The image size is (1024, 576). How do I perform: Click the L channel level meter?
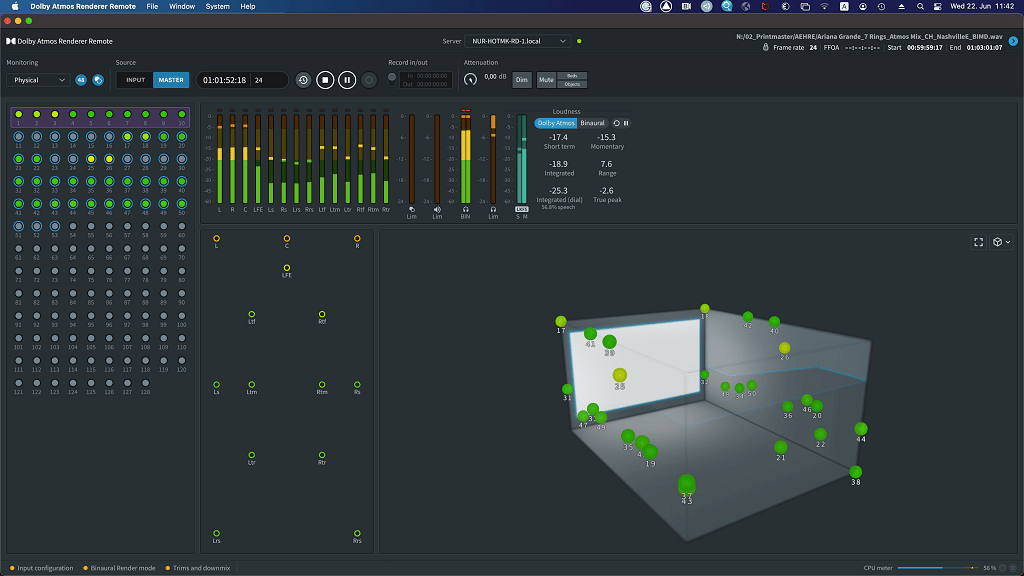pos(219,159)
